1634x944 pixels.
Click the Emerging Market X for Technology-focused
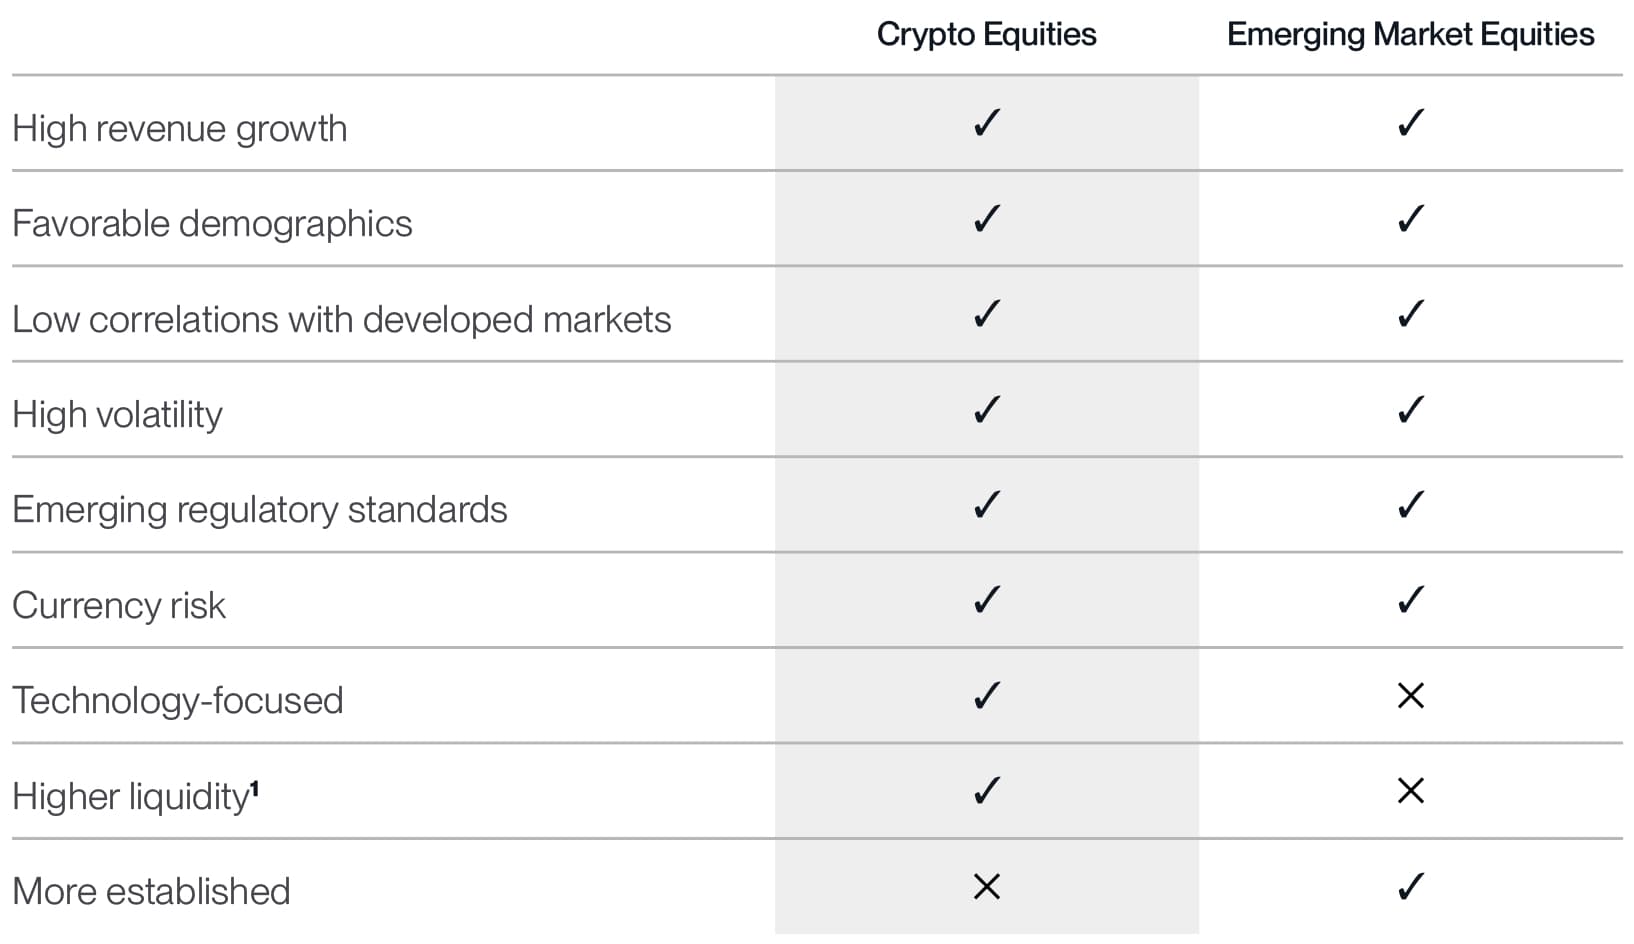point(1410,696)
